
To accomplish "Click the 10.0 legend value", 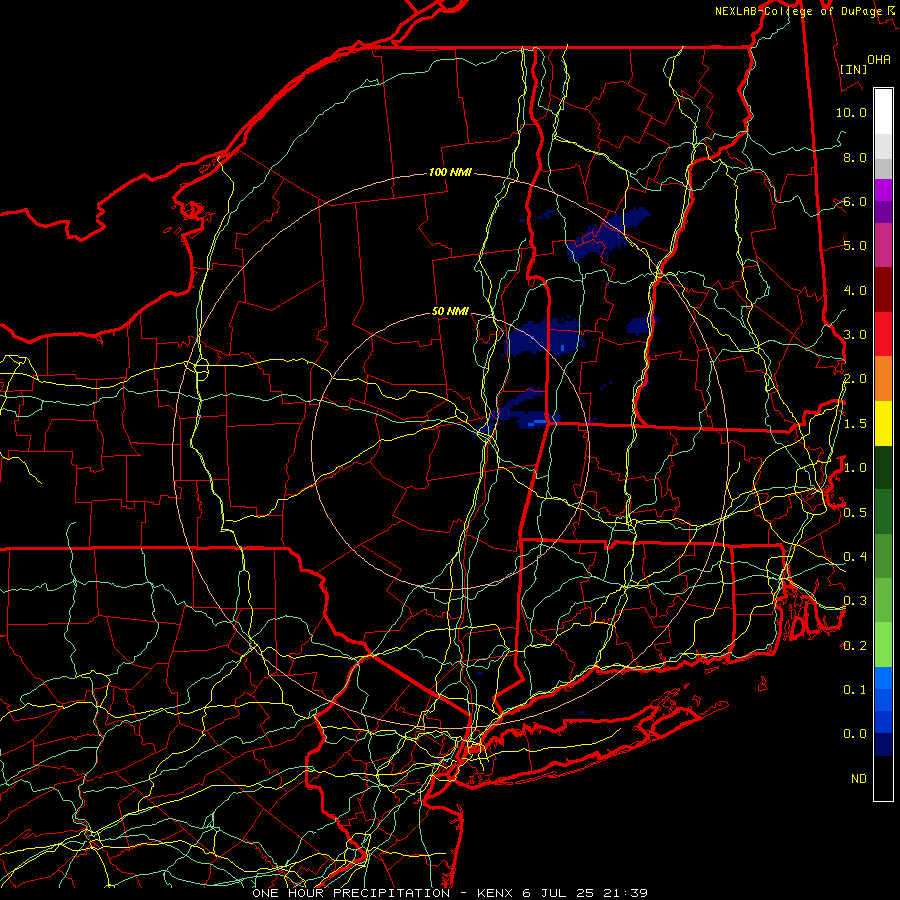I will (x=851, y=112).
